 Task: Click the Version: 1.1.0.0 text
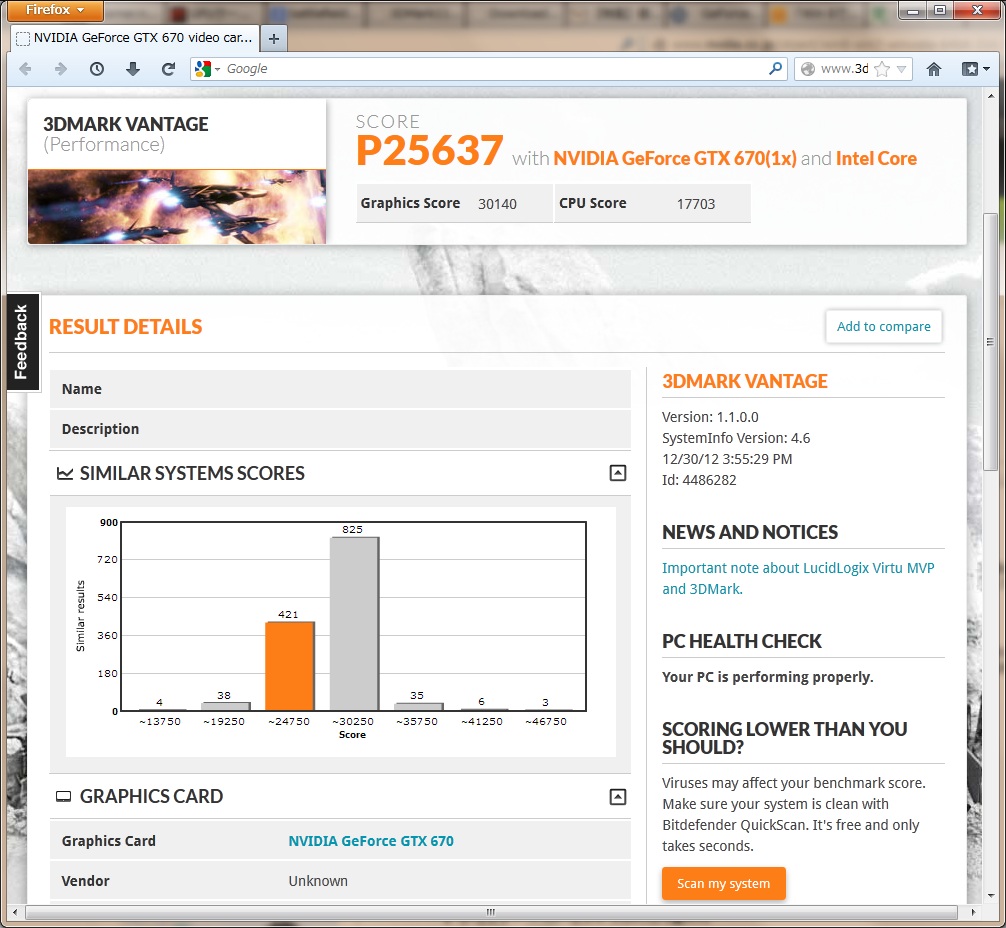tap(710, 417)
